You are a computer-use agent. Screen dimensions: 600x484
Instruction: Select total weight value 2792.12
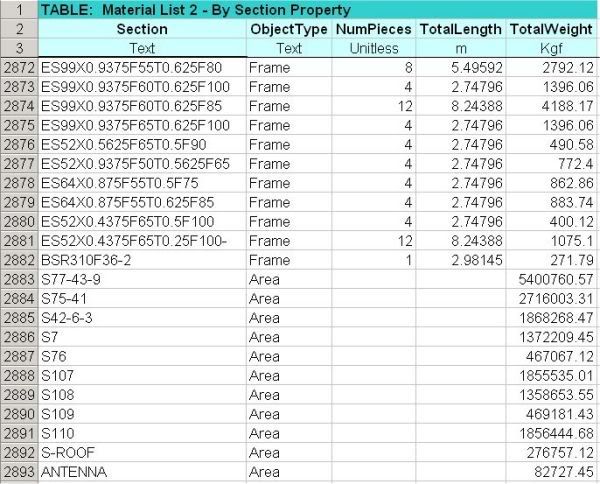click(x=552, y=68)
